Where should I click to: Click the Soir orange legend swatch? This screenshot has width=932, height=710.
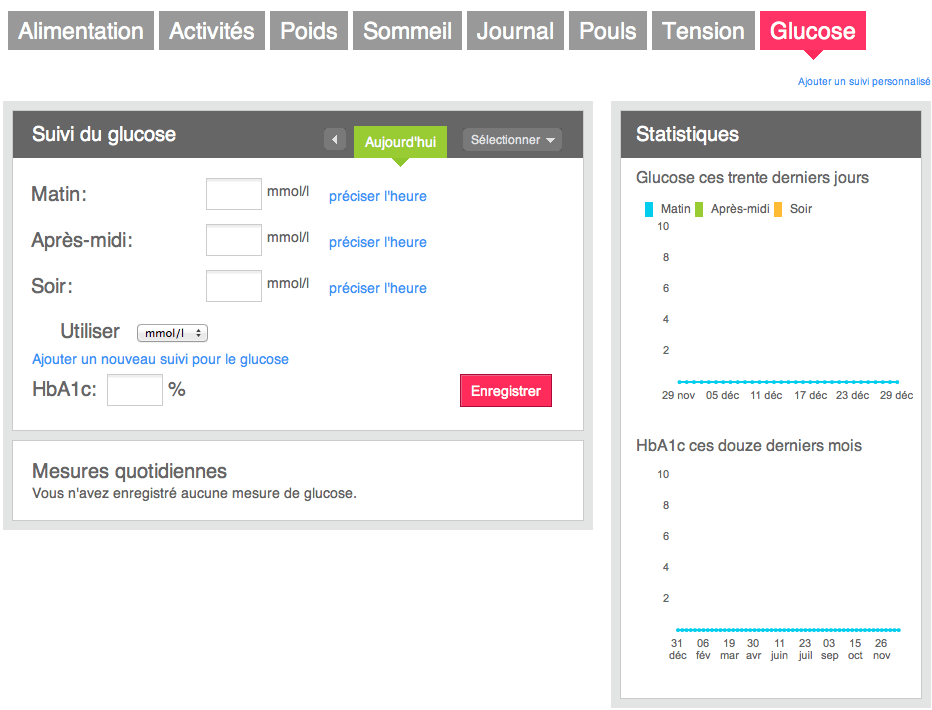pyautogui.click(x=778, y=209)
